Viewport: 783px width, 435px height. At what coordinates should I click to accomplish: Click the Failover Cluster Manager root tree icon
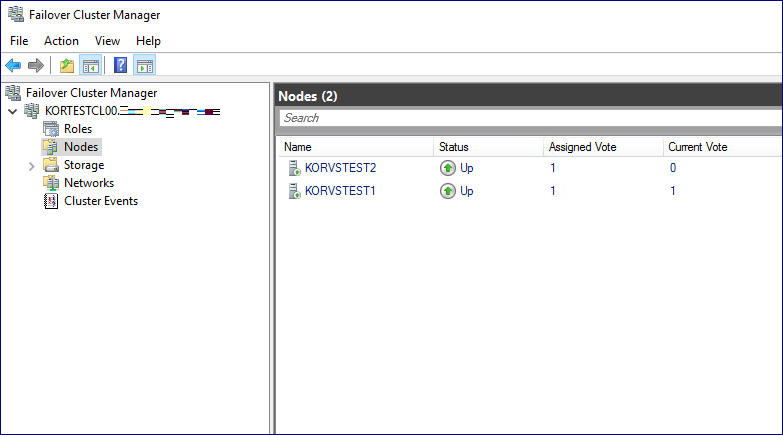(13, 93)
